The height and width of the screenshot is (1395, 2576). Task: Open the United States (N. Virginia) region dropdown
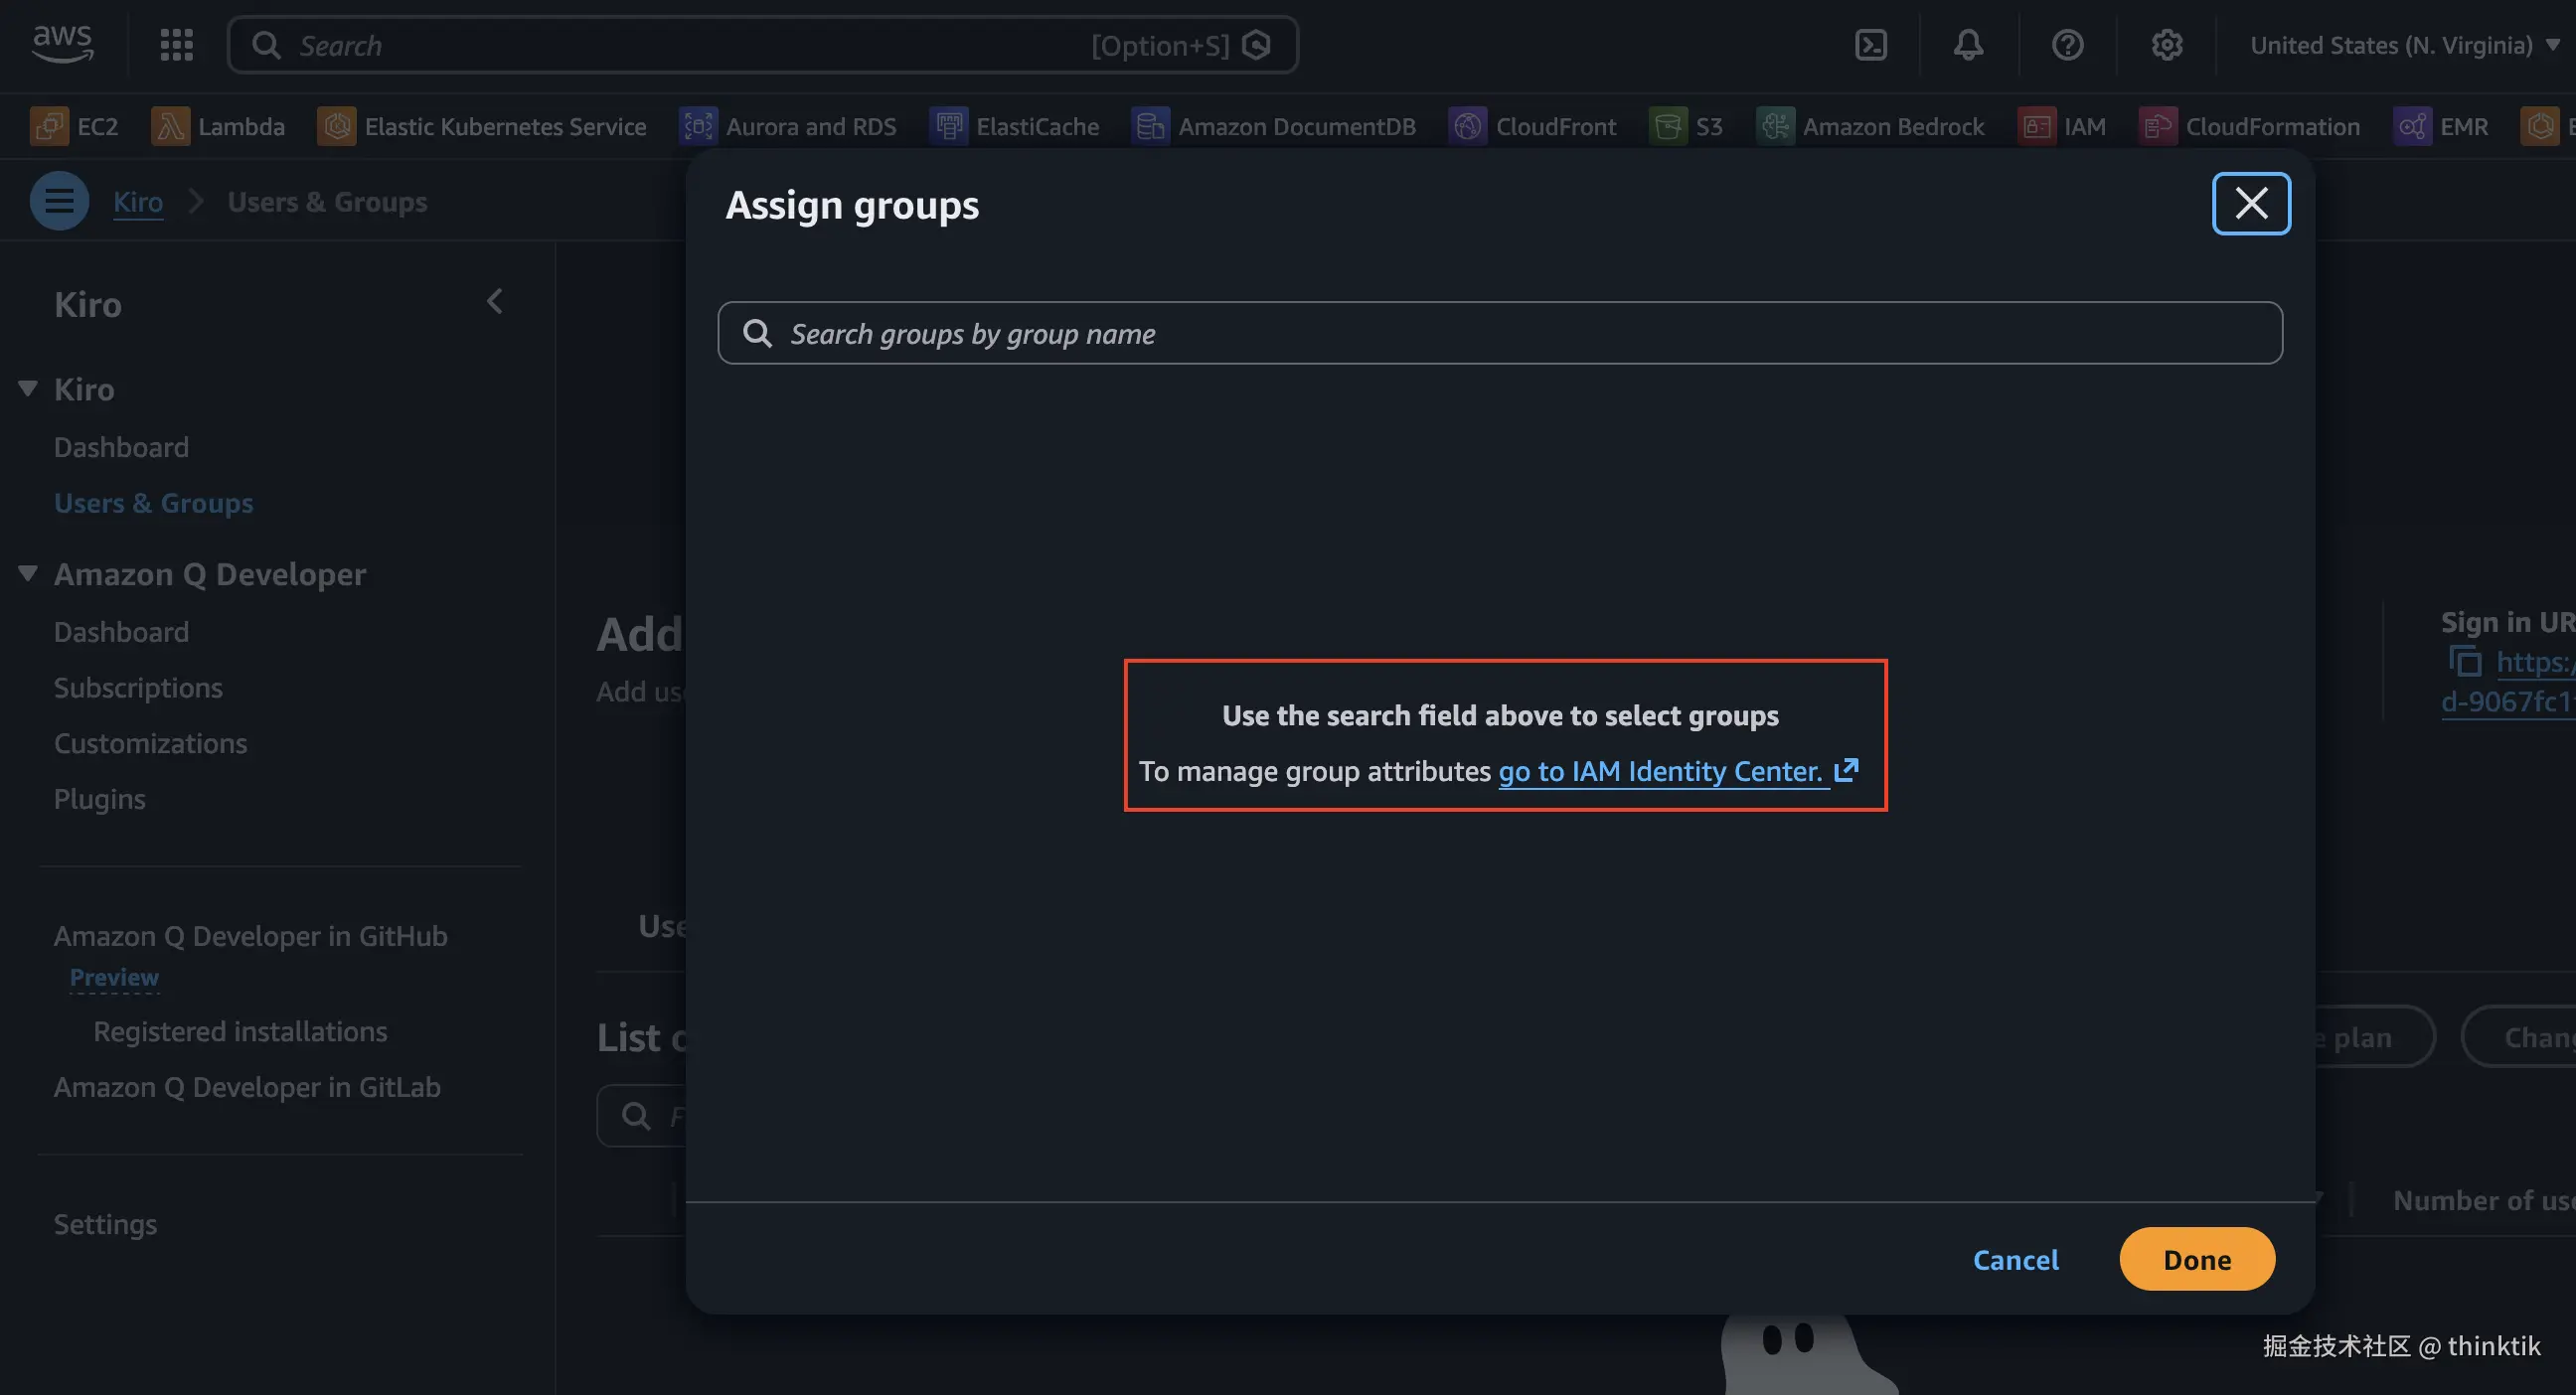[2402, 45]
